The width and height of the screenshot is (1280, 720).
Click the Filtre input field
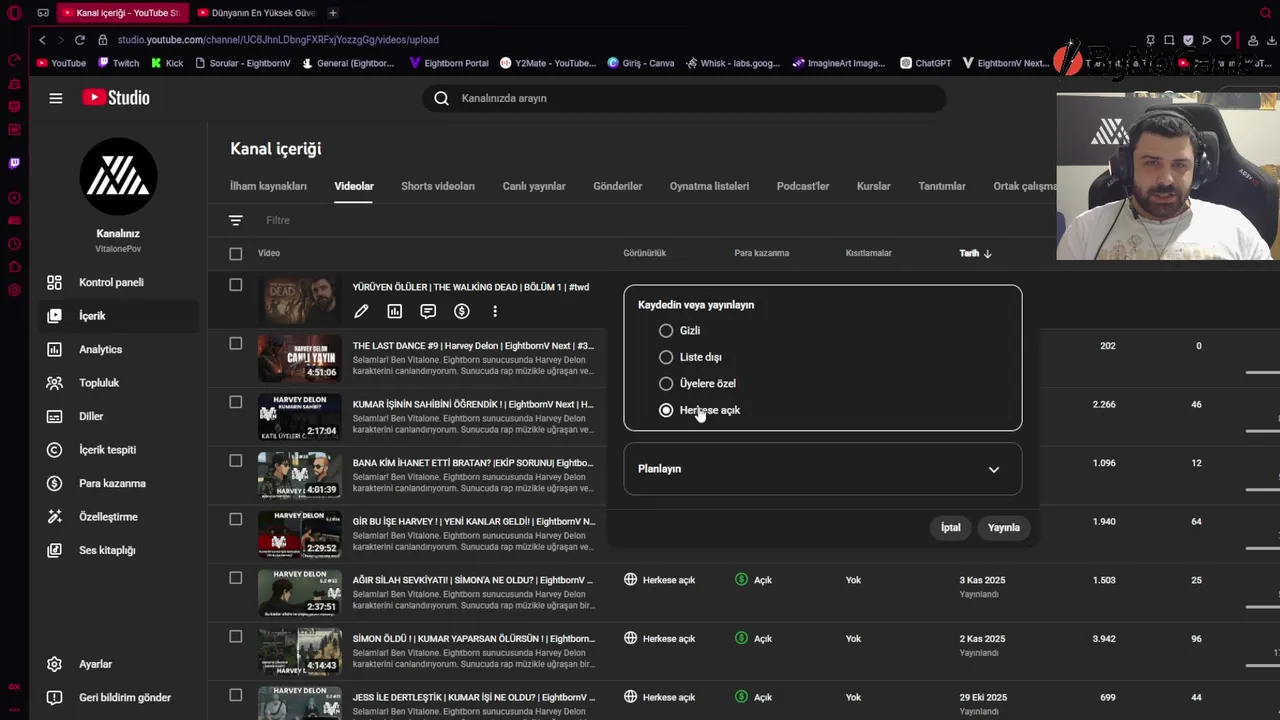click(x=278, y=220)
